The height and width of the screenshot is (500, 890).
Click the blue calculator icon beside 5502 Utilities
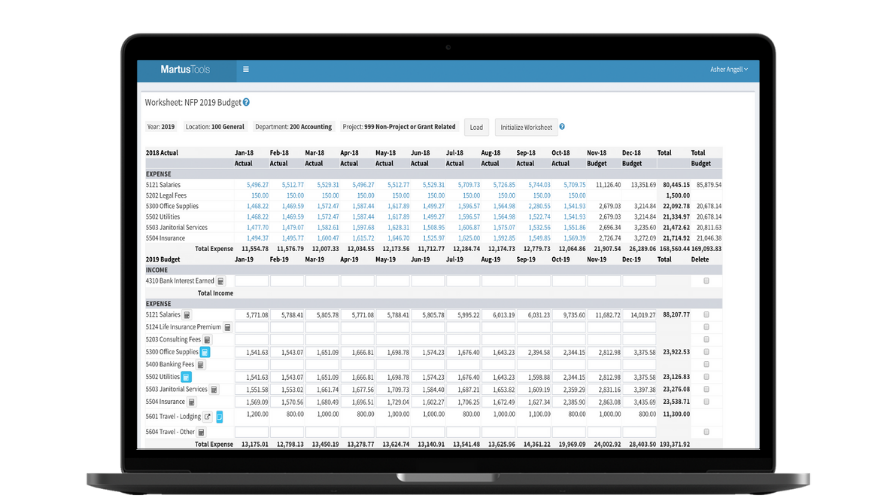click(x=186, y=377)
